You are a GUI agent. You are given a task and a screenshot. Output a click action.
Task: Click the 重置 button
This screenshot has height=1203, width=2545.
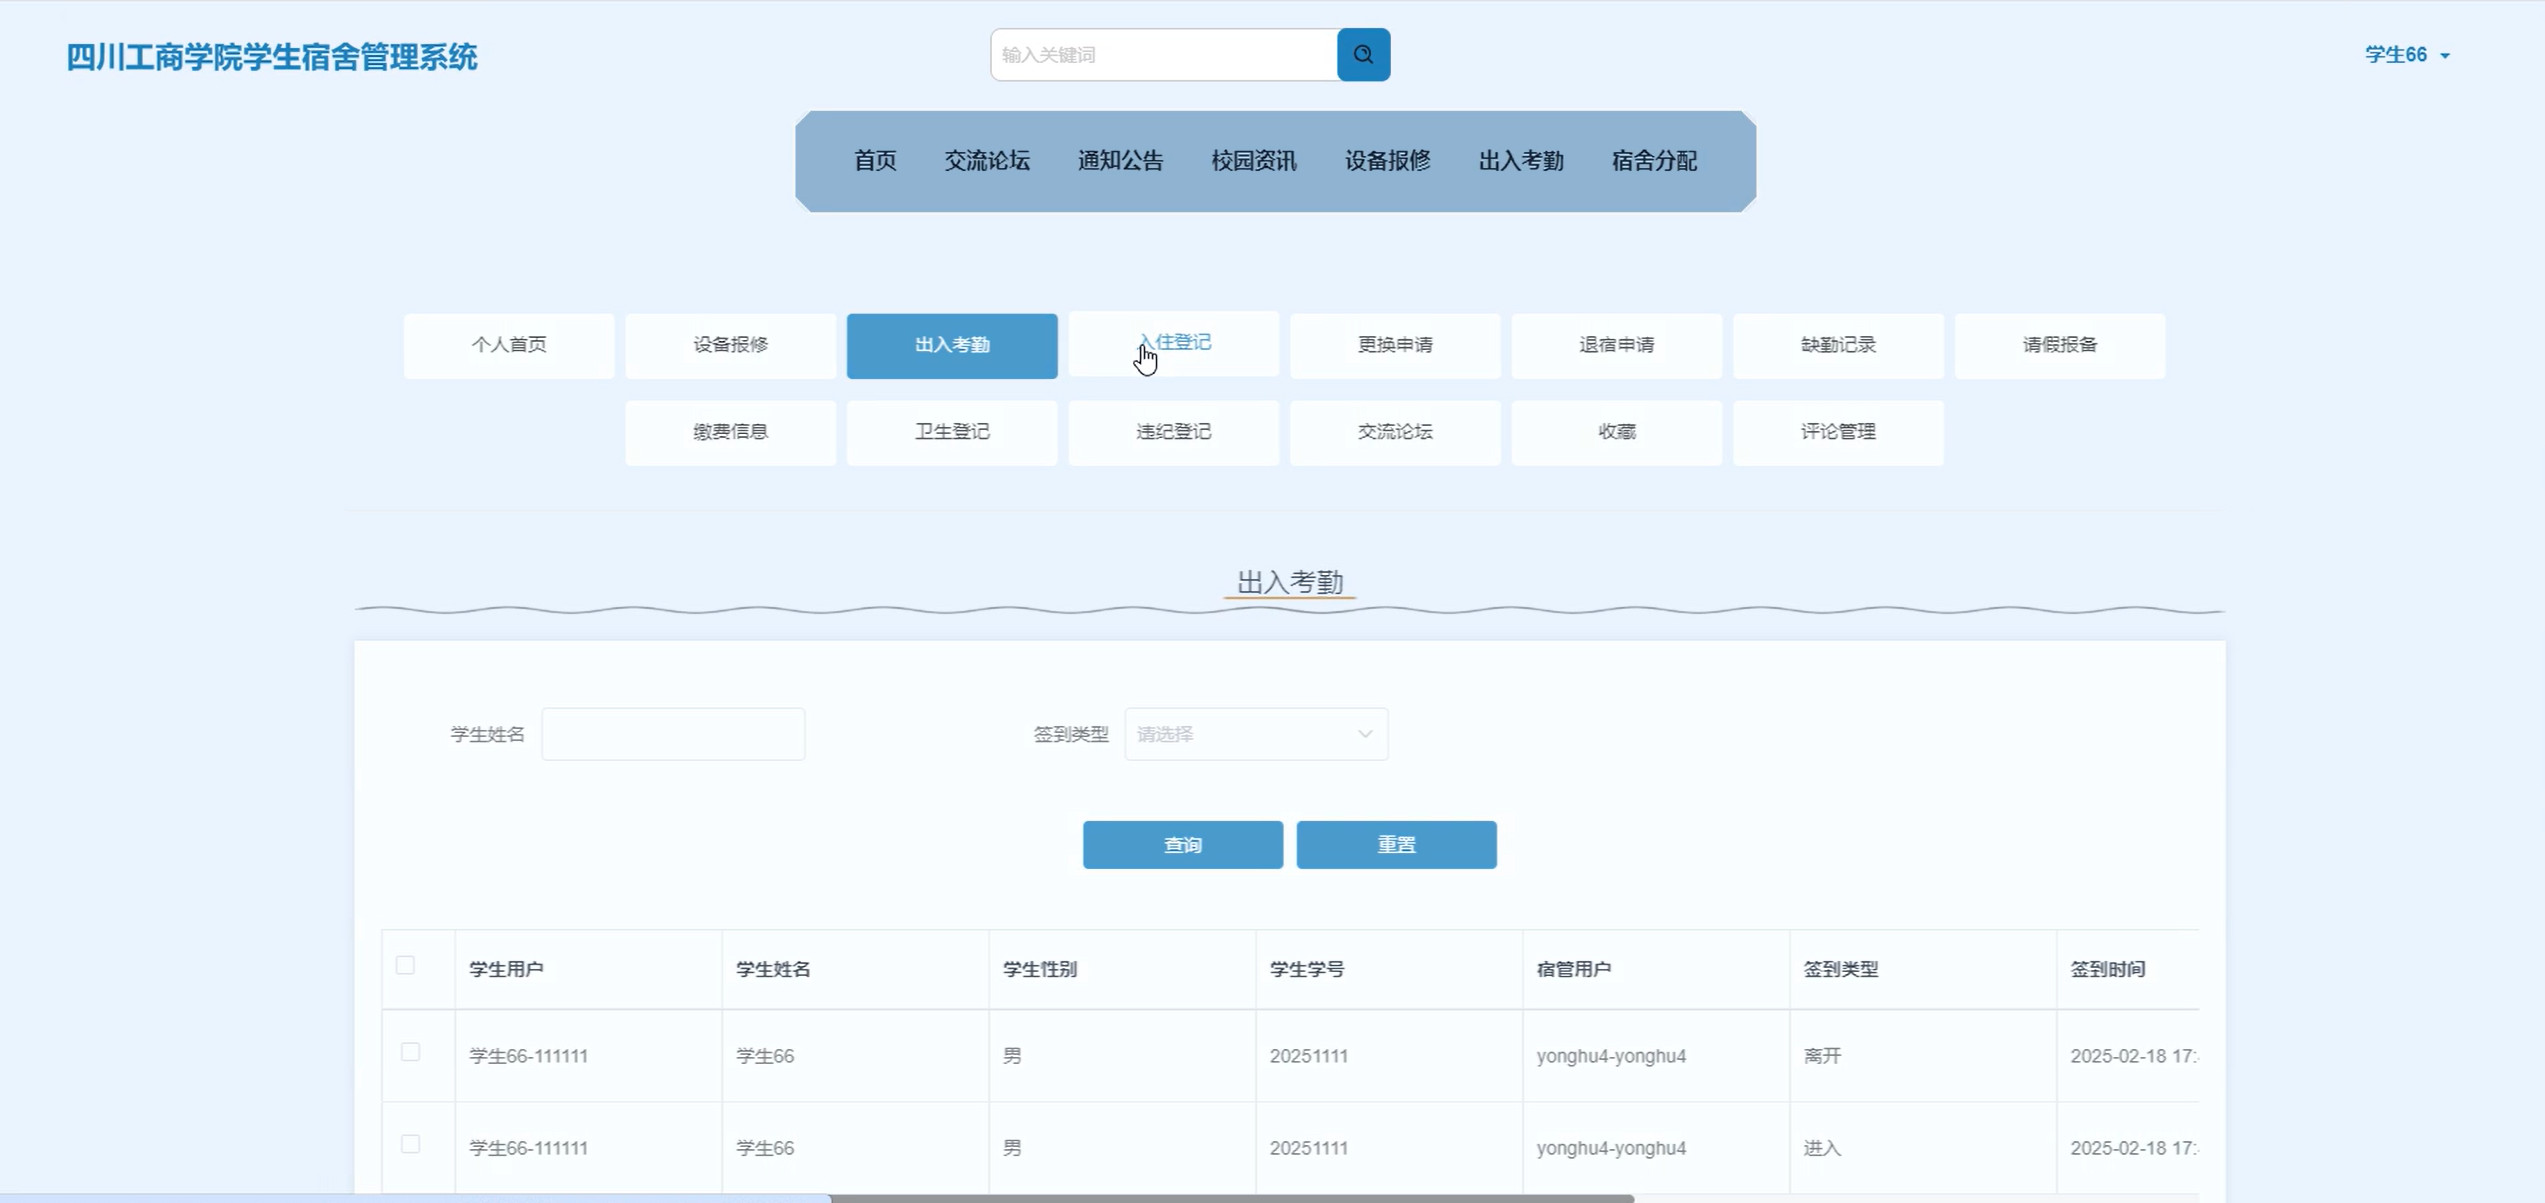(1396, 845)
